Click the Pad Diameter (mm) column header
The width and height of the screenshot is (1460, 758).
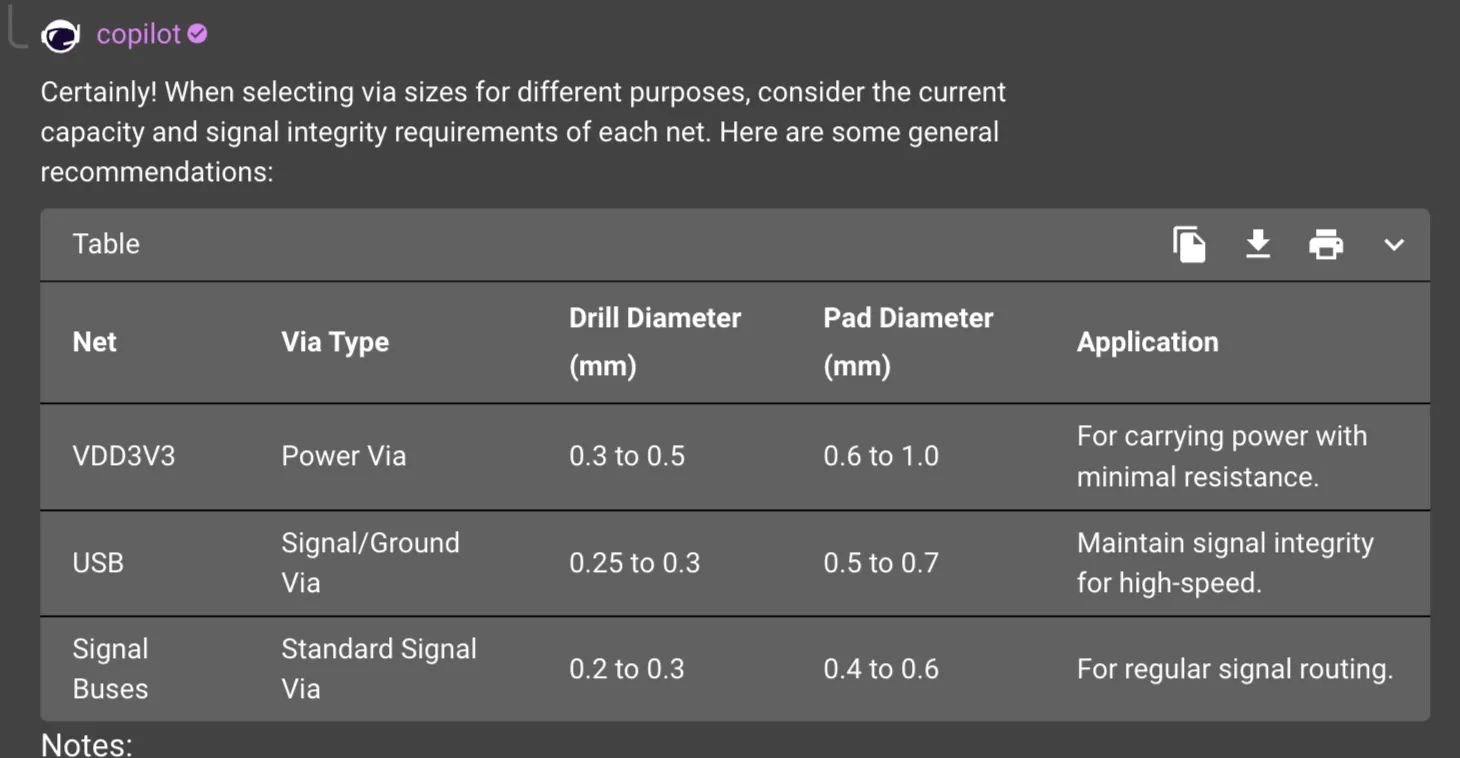click(x=908, y=341)
